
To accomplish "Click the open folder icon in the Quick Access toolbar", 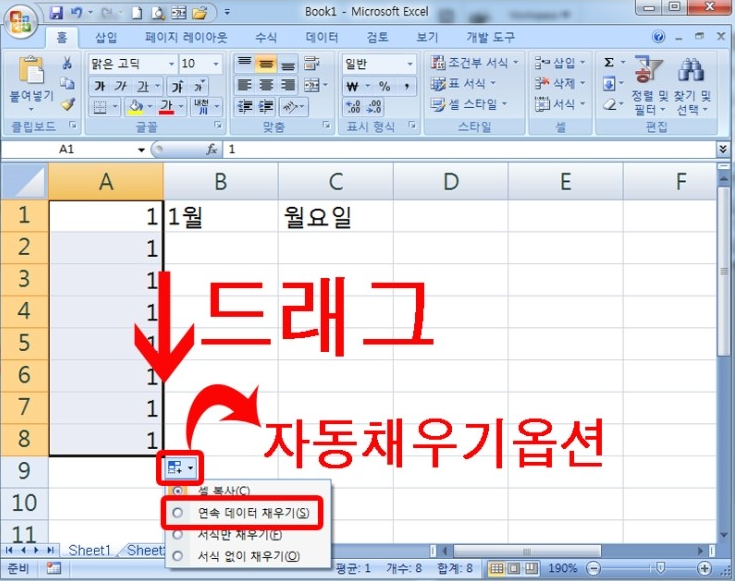I will pos(200,13).
